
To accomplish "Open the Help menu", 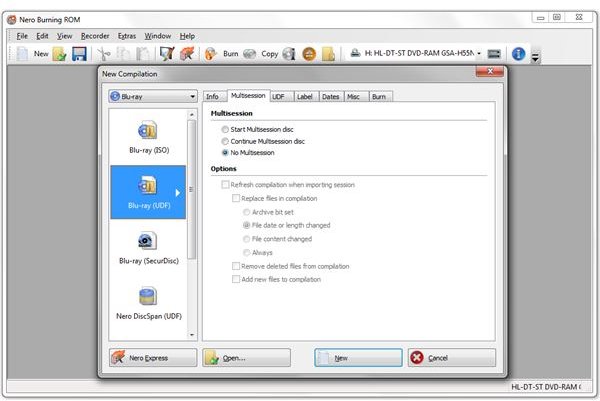I will tap(187, 36).
